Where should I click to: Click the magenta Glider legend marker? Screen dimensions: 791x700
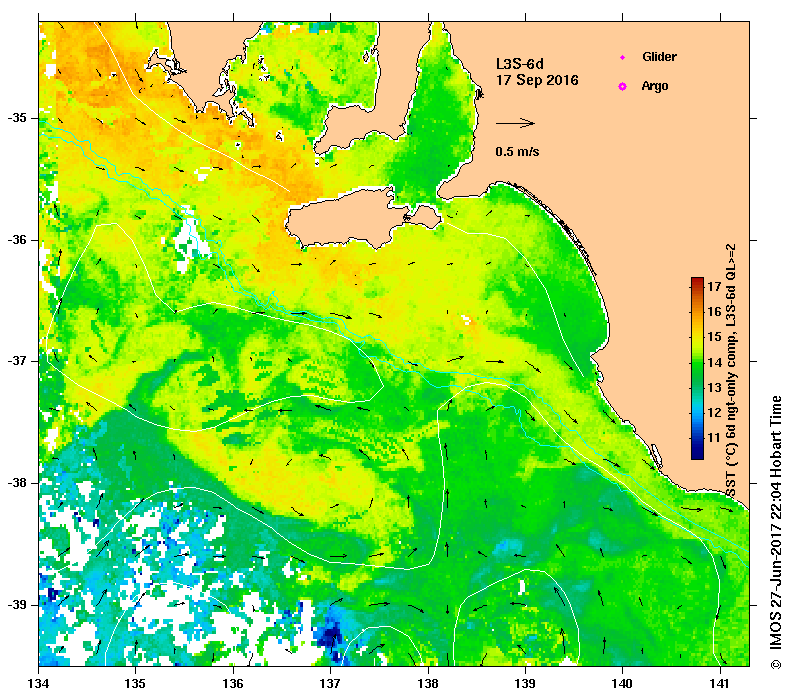point(623,57)
